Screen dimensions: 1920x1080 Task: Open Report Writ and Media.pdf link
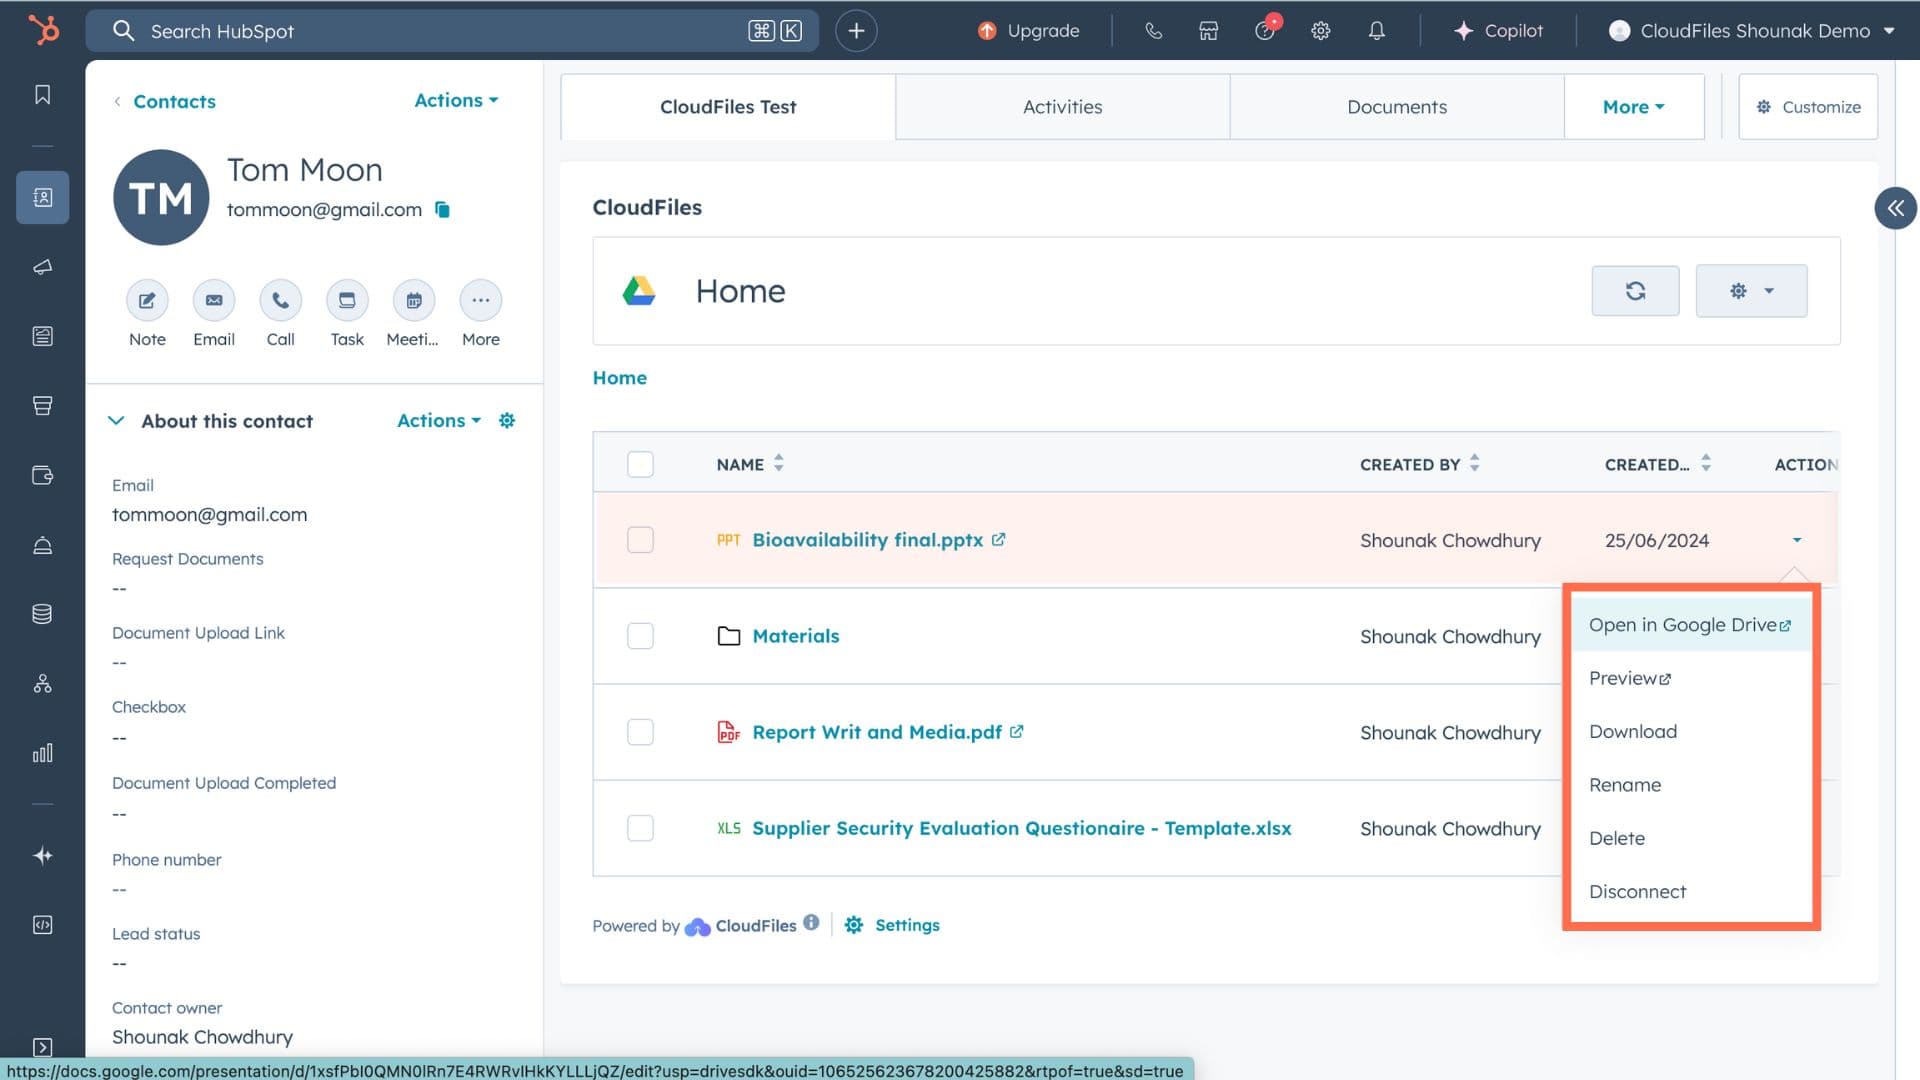(876, 732)
